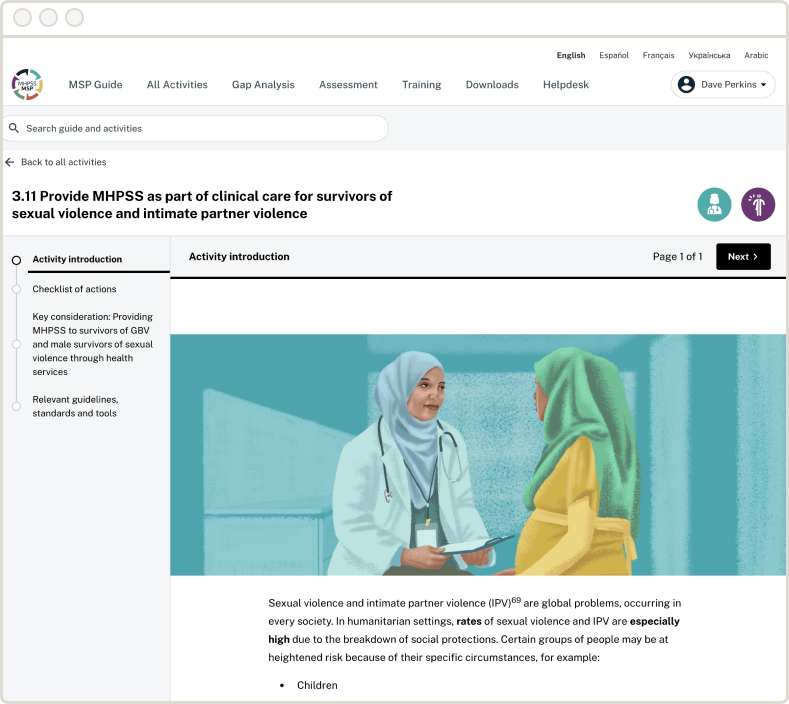Go to the Downloads page
789x704 pixels.
pyautogui.click(x=492, y=85)
